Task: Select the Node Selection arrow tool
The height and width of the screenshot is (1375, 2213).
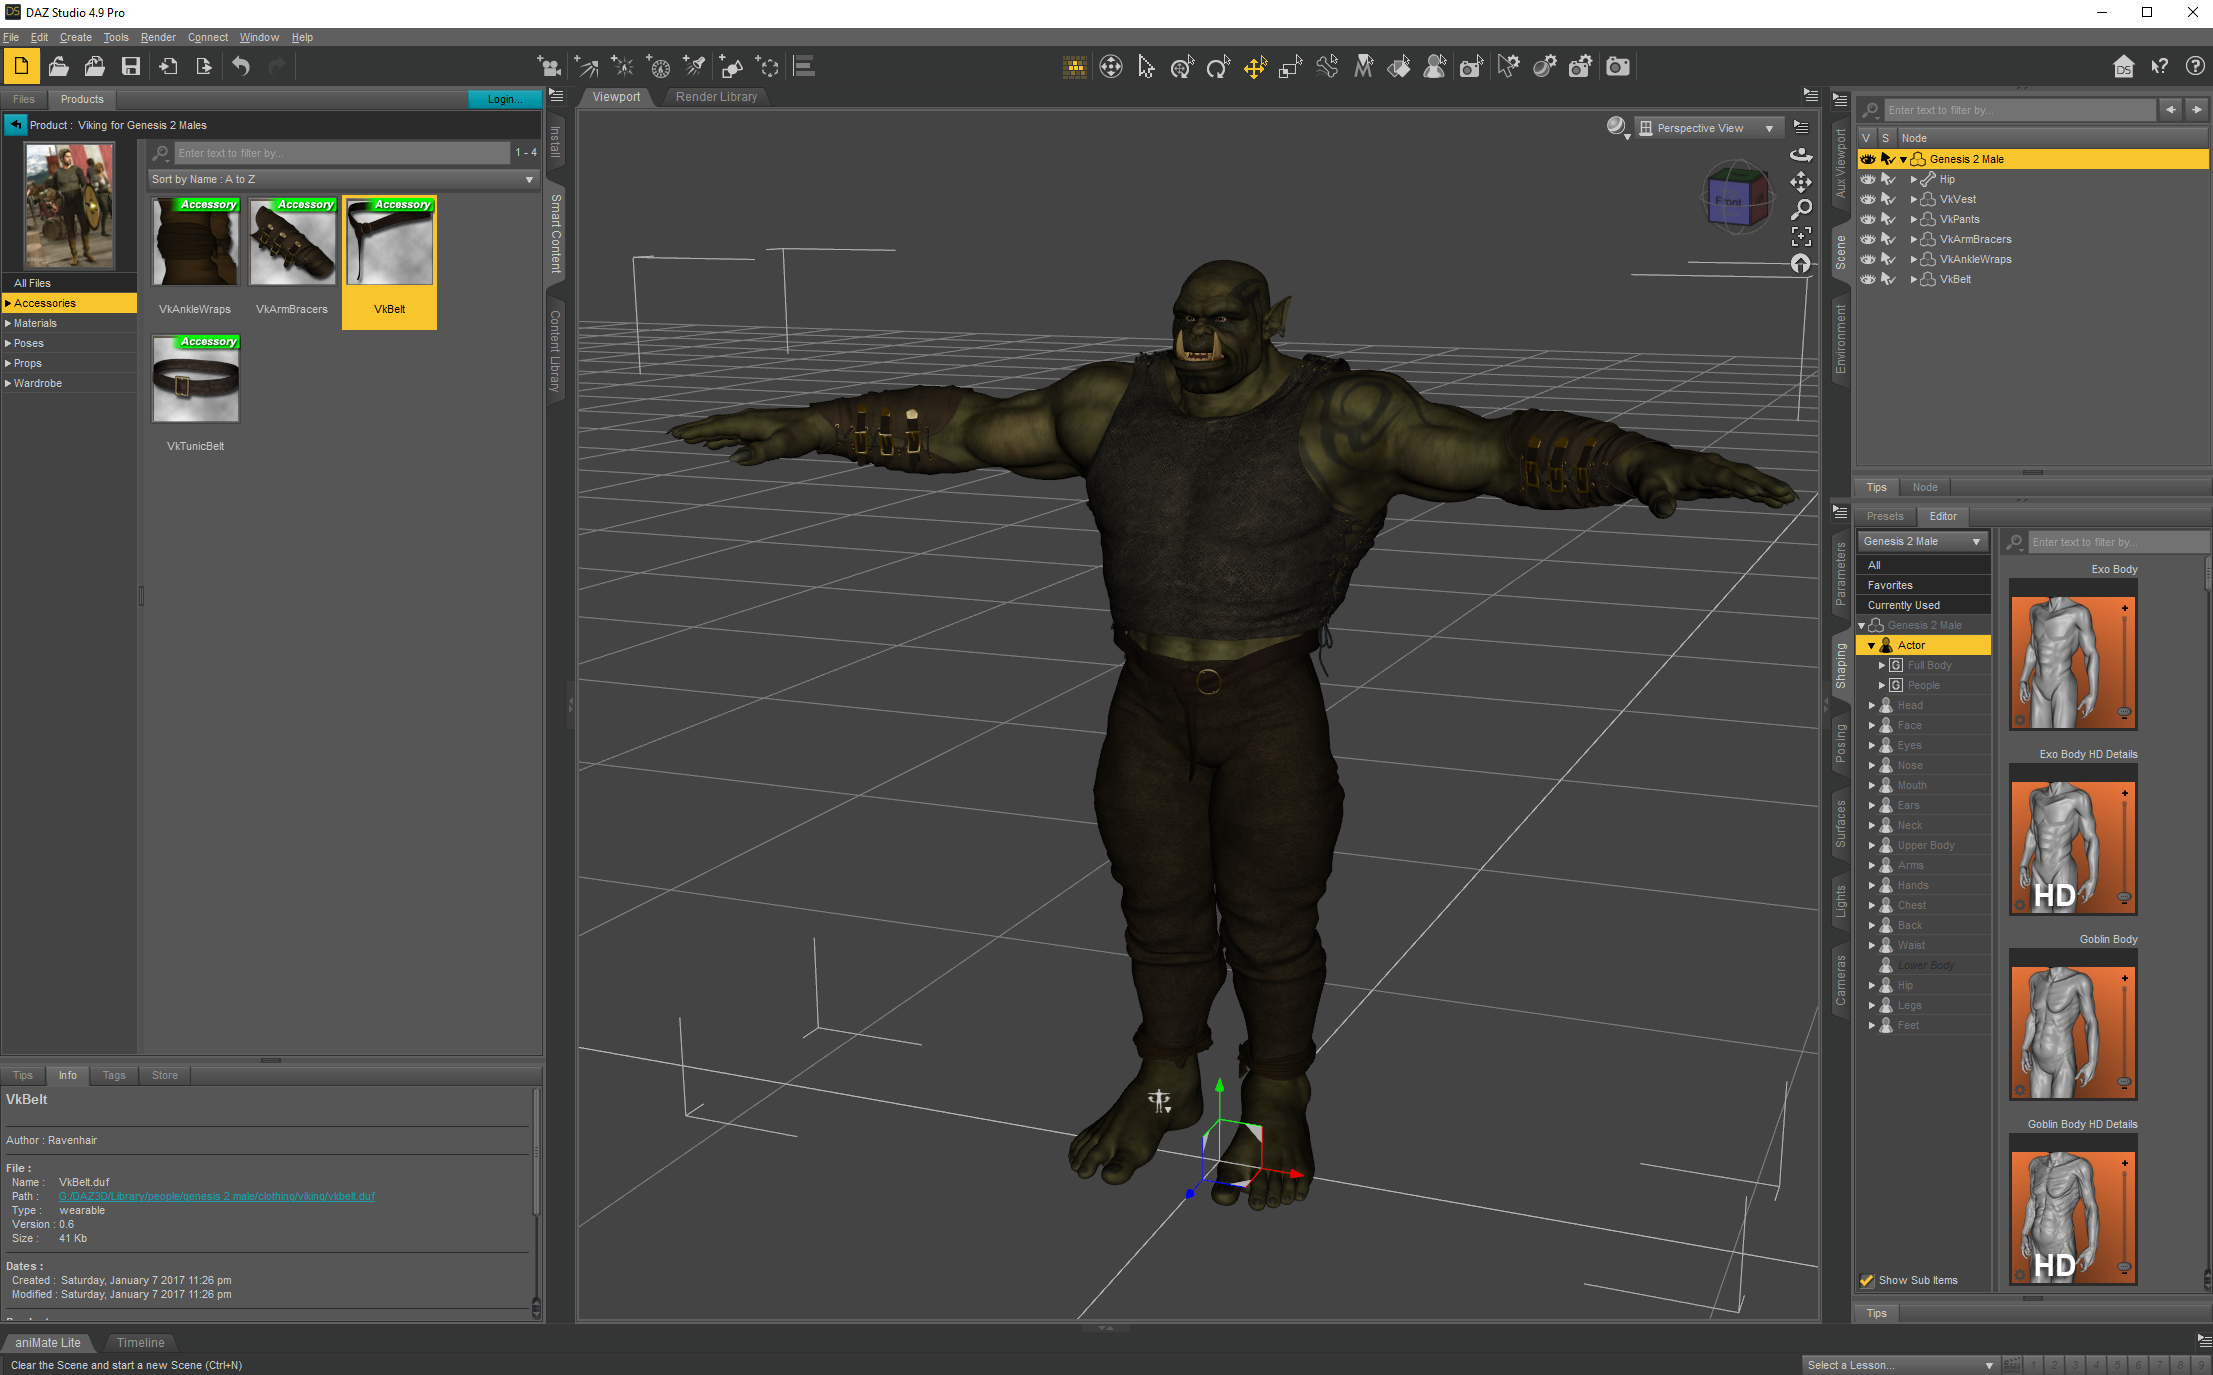Action: coord(1146,67)
